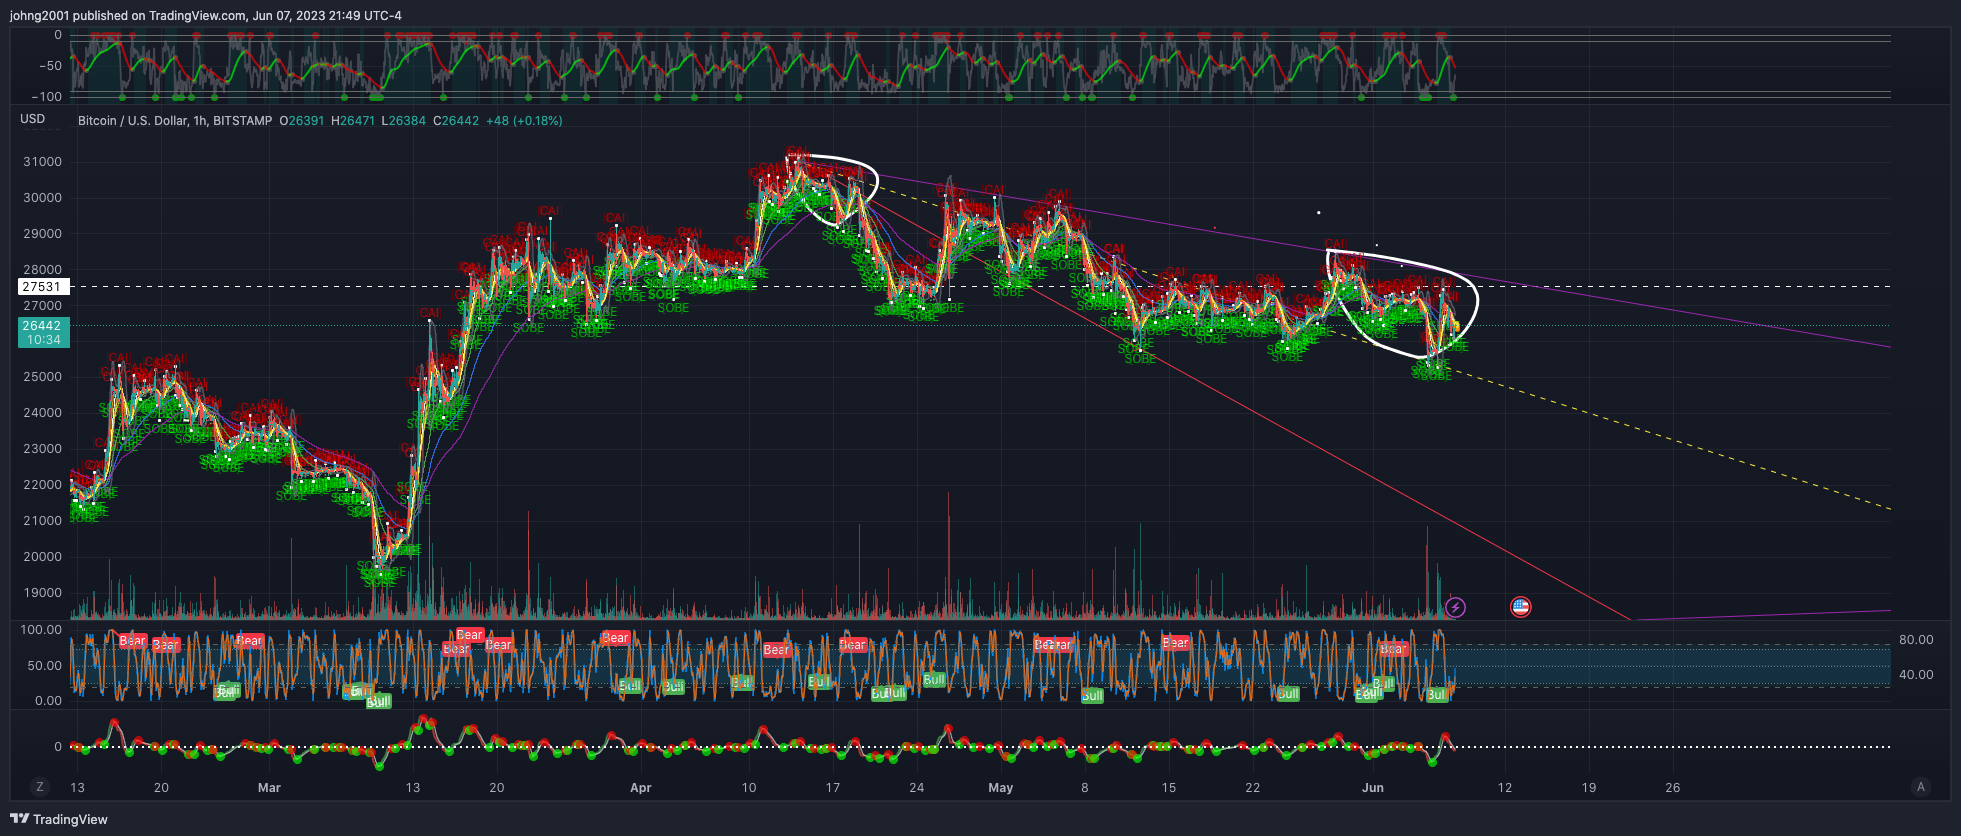The width and height of the screenshot is (1961, 836).
Task: Click the 24 date label on time axis
Action: (917, 788)
